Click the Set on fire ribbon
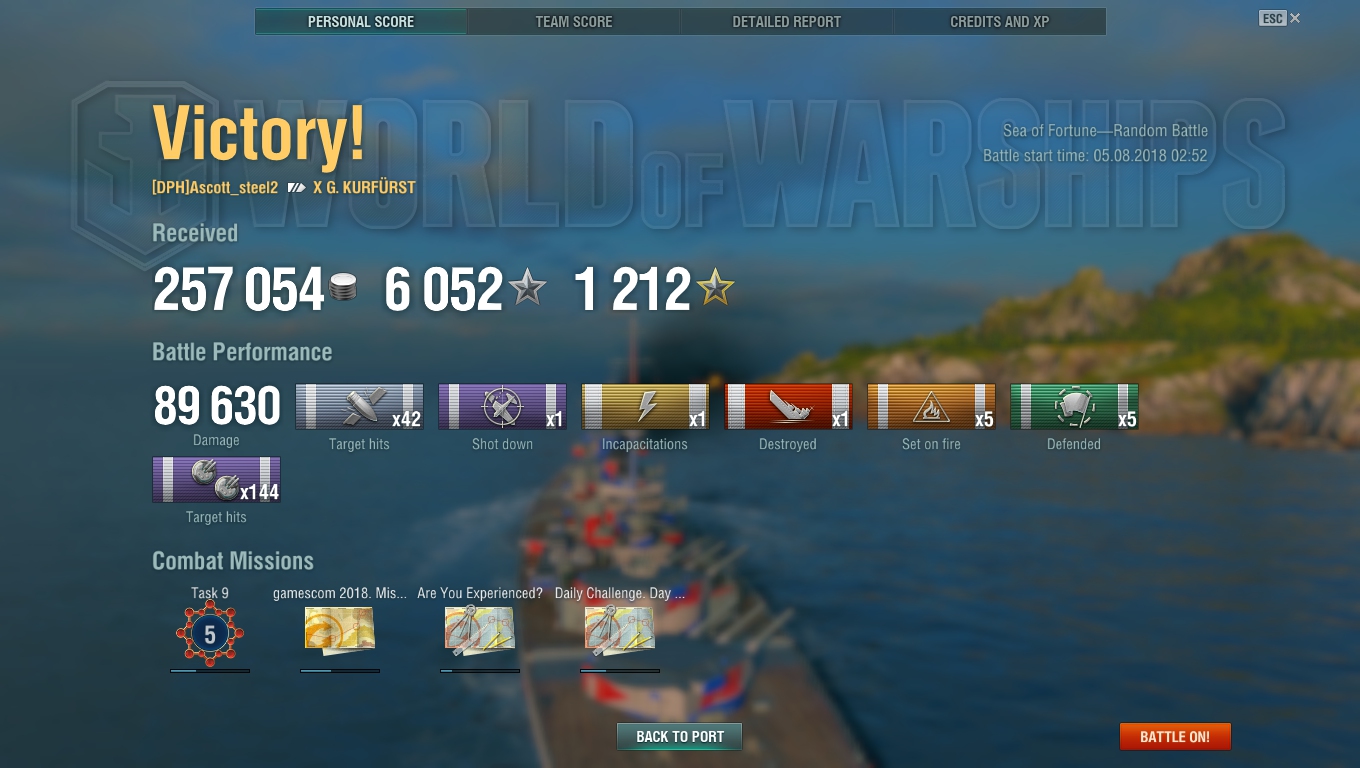Viewport: 1360px width, 768px height. tap(931, 407)
